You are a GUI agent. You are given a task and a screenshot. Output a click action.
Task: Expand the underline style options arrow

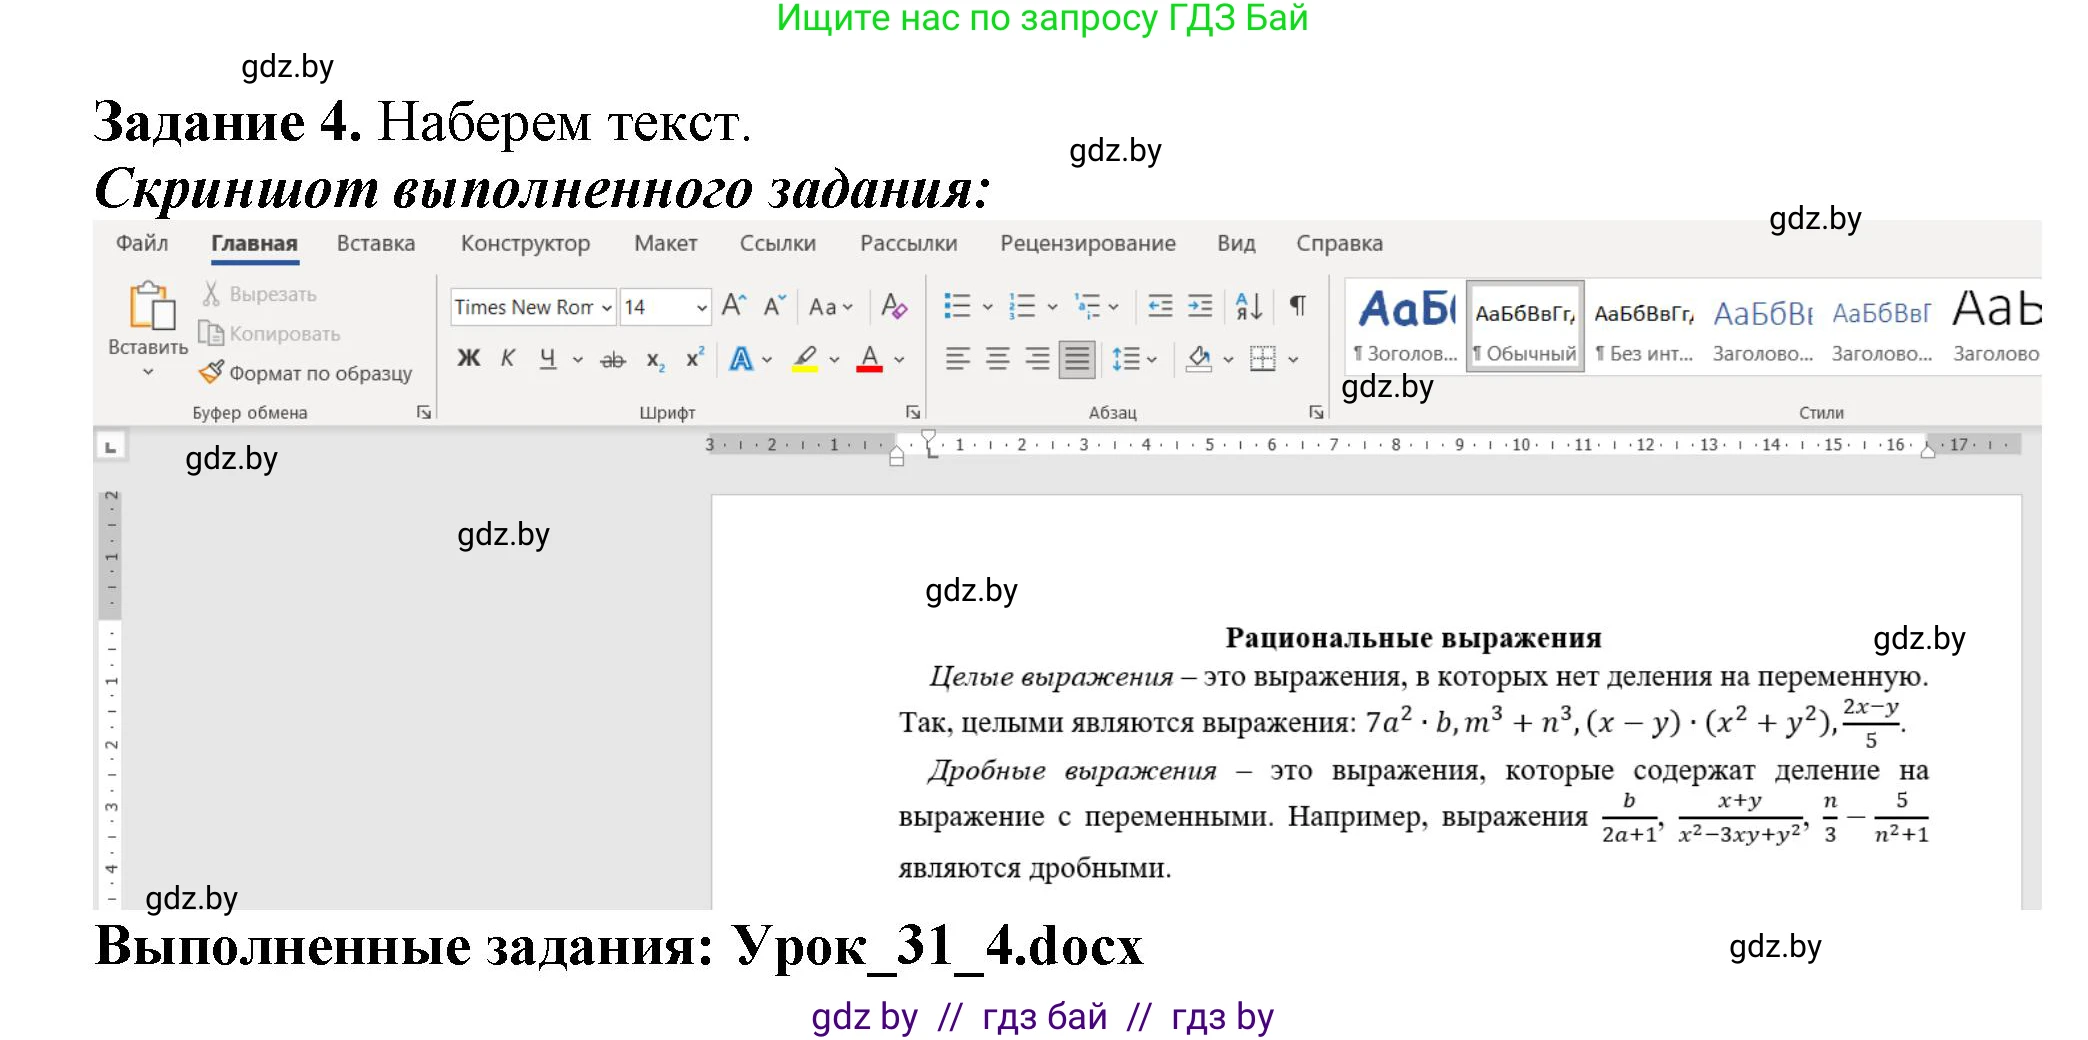pos(577,360)
